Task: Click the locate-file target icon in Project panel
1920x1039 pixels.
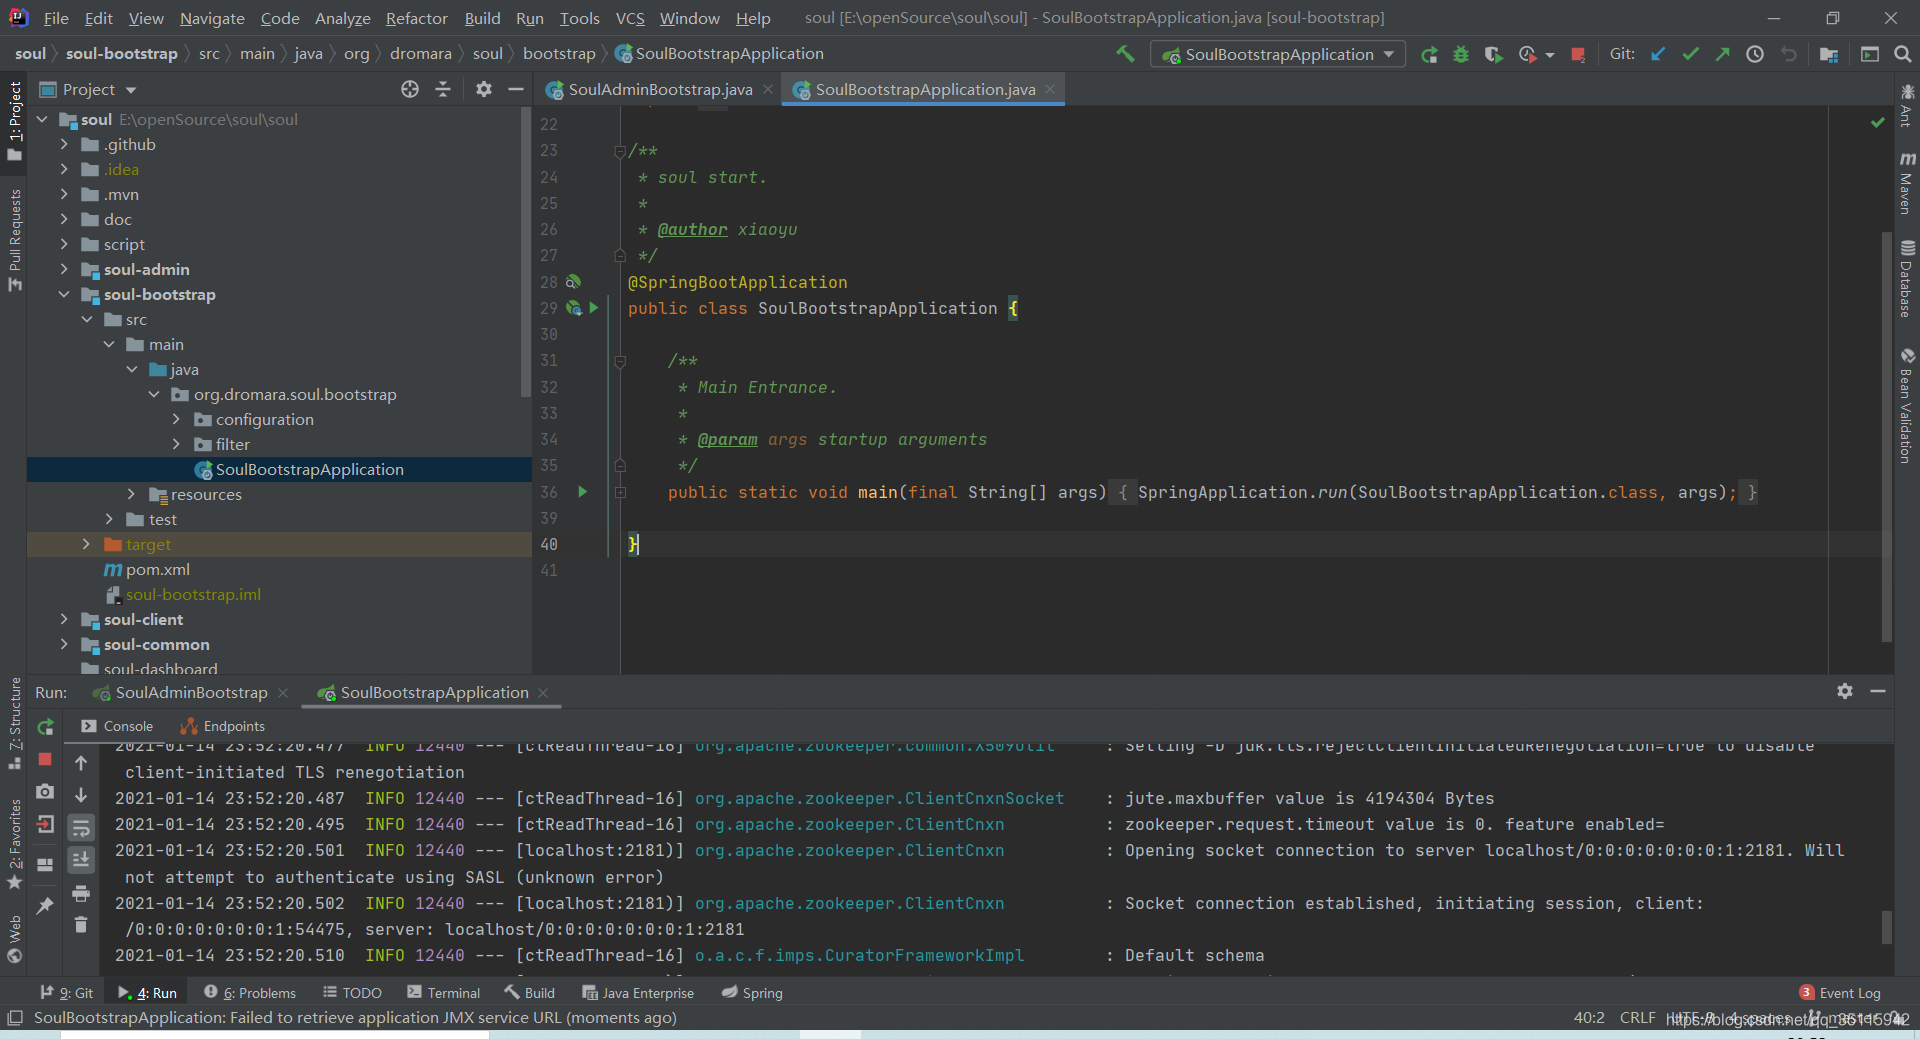Action: pos(410,89)
